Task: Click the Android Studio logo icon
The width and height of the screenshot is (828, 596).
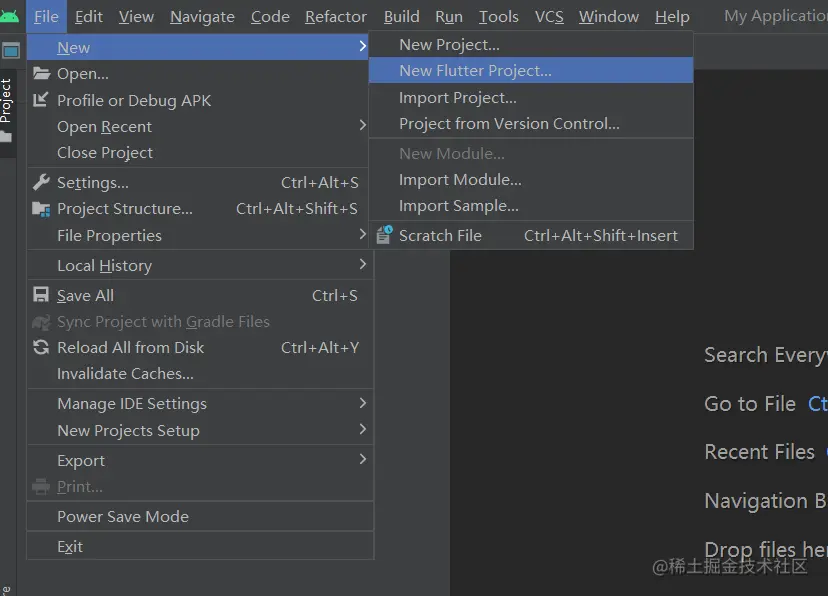Action: point(10,16)
